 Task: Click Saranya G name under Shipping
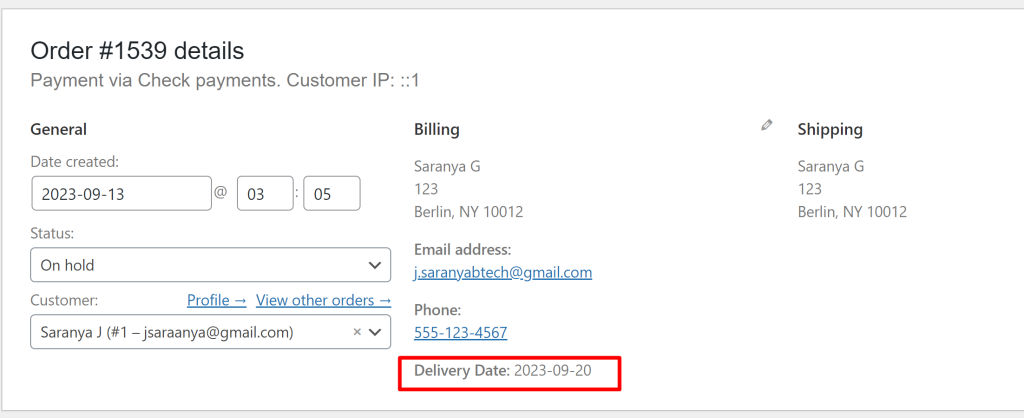point(831,166)
